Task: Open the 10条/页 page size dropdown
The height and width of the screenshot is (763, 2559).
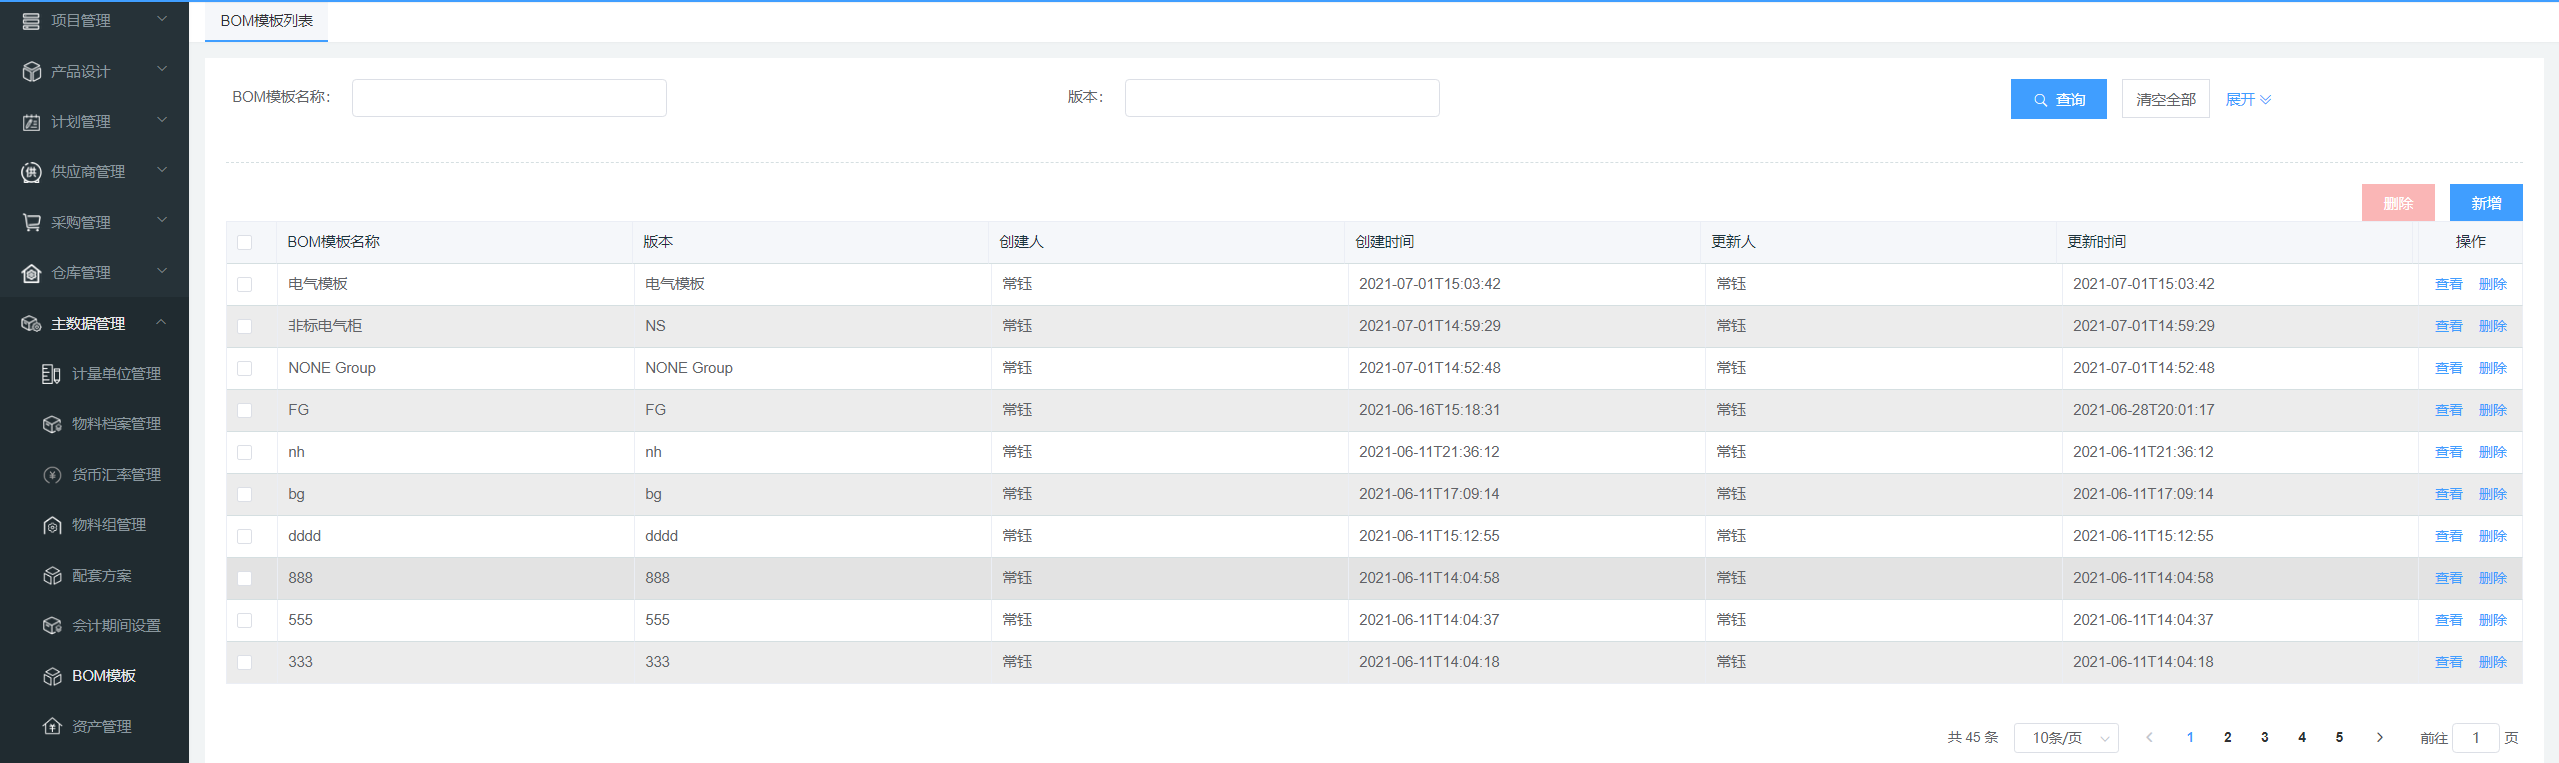Action: point(2065,738)
